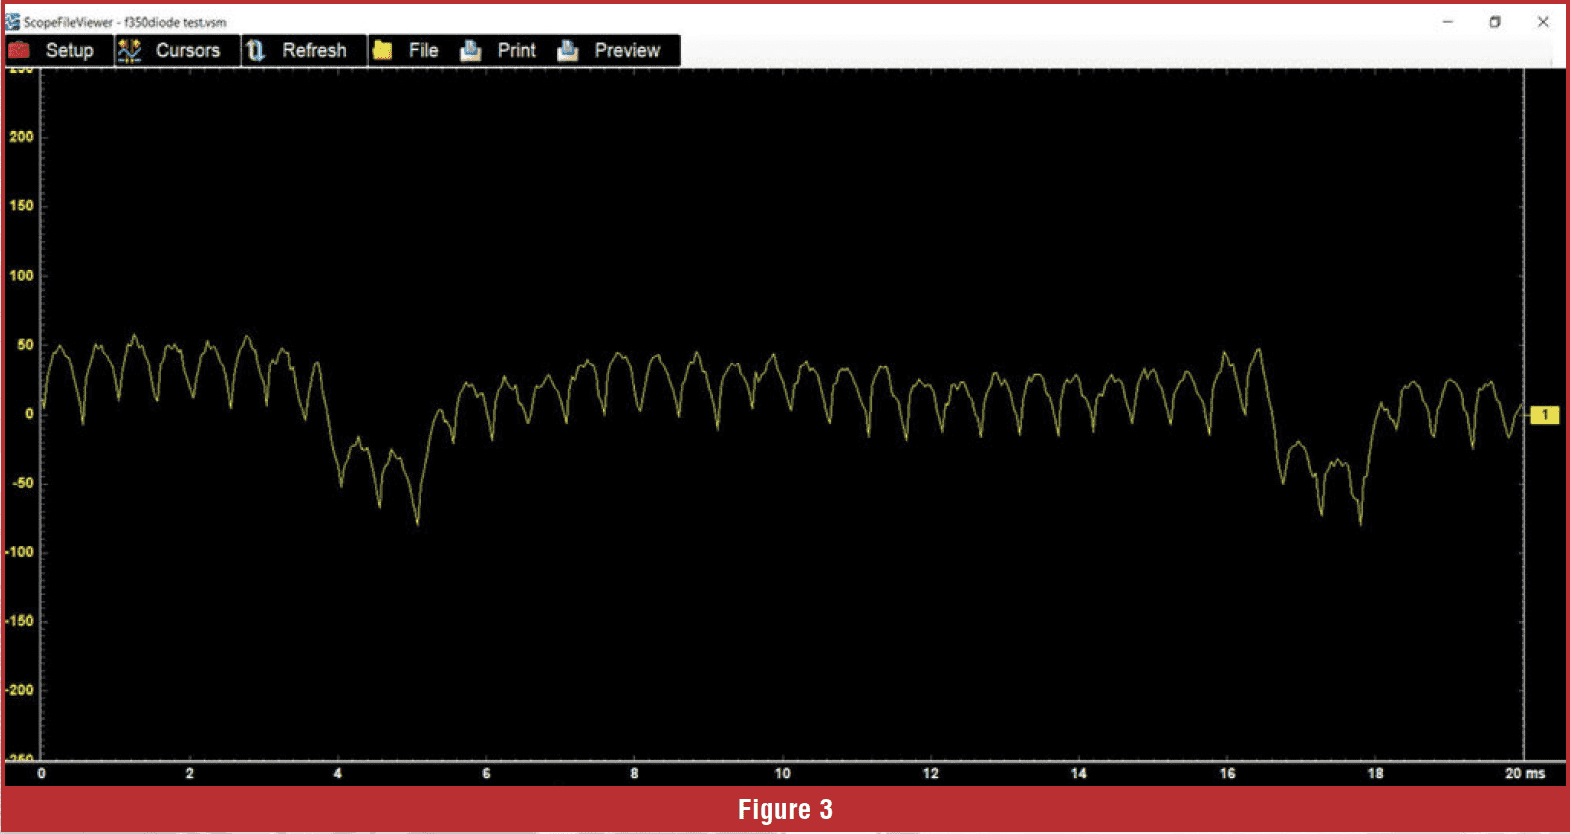1570x834 pixels.
Task: Click the Refresh arrows icon
Action: (x=256, y=50)
